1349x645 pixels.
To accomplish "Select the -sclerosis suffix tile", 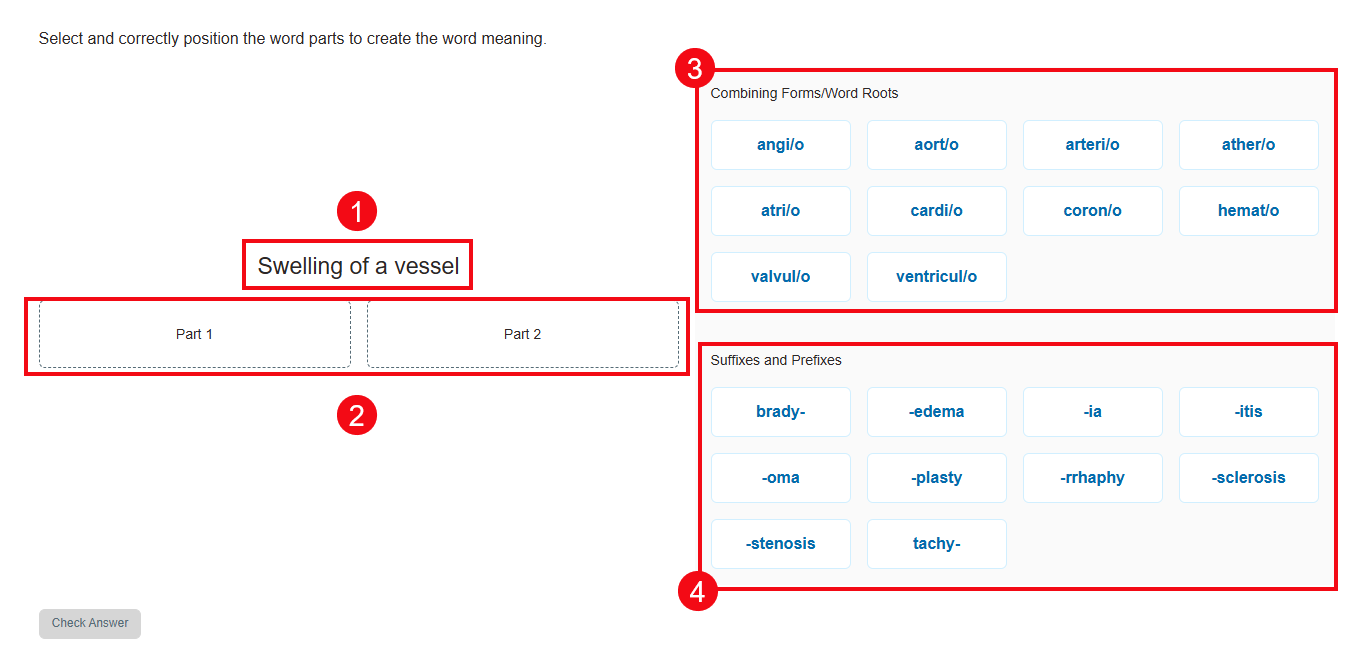I will point(1248,478).
